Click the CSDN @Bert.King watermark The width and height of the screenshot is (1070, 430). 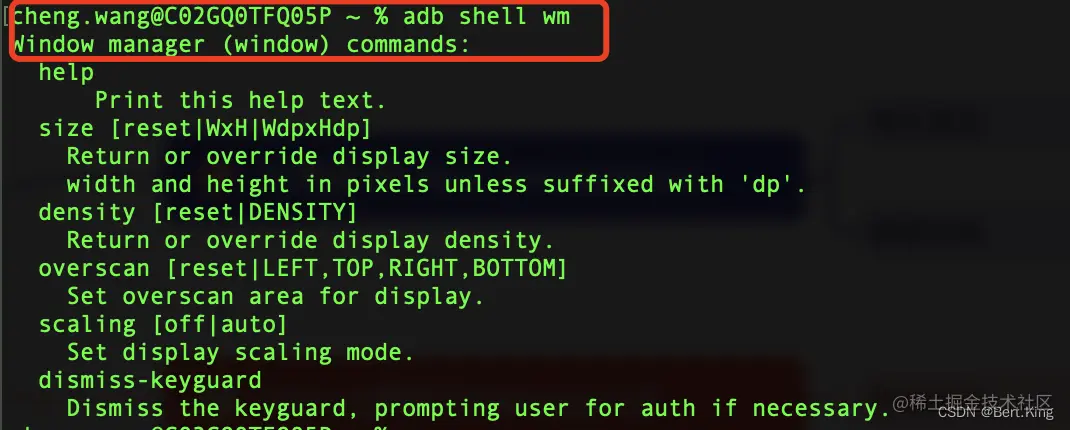point(996,414)
